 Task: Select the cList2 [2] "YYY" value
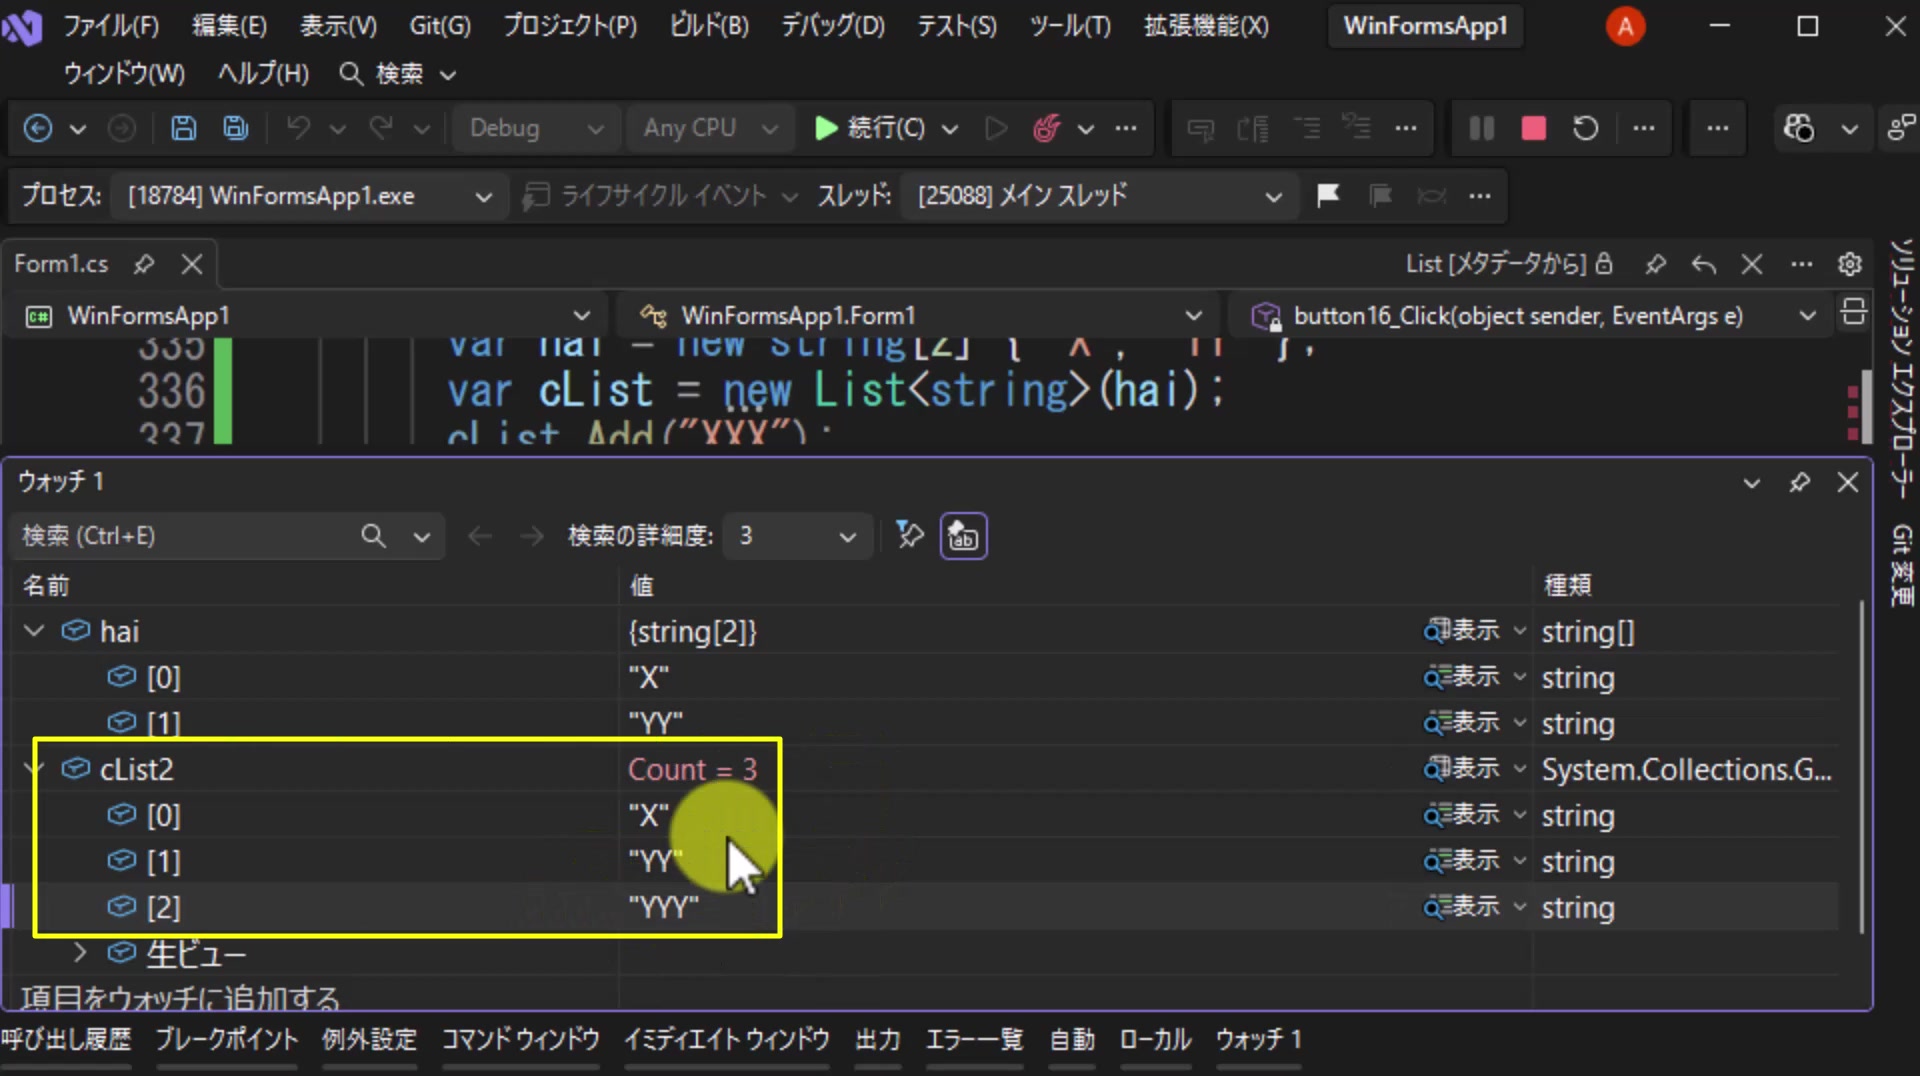(x=664, y=907)
